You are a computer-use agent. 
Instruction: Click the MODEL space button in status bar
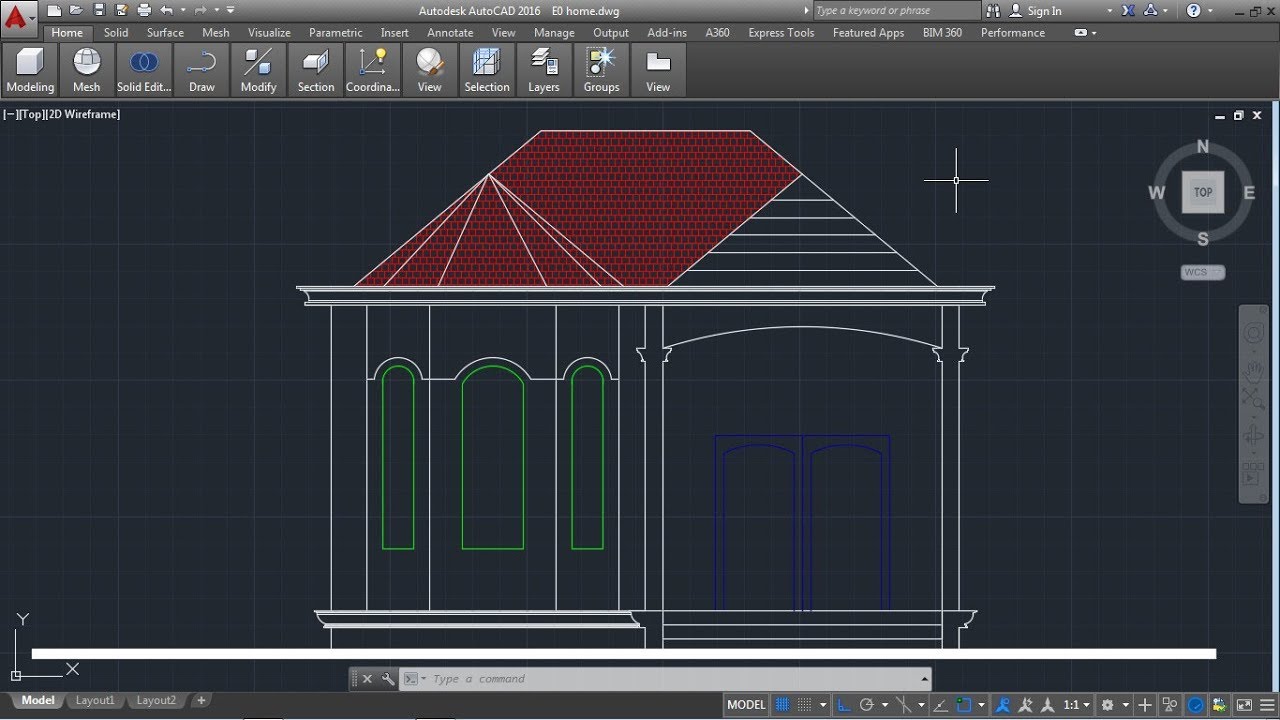click(x=746, y=705)
